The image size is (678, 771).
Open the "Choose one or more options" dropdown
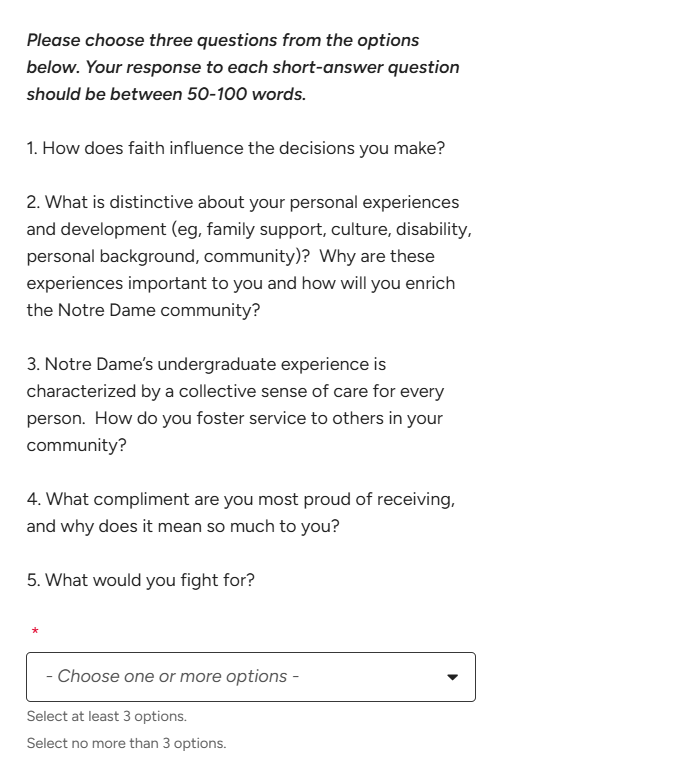click(x=250, y=677)
